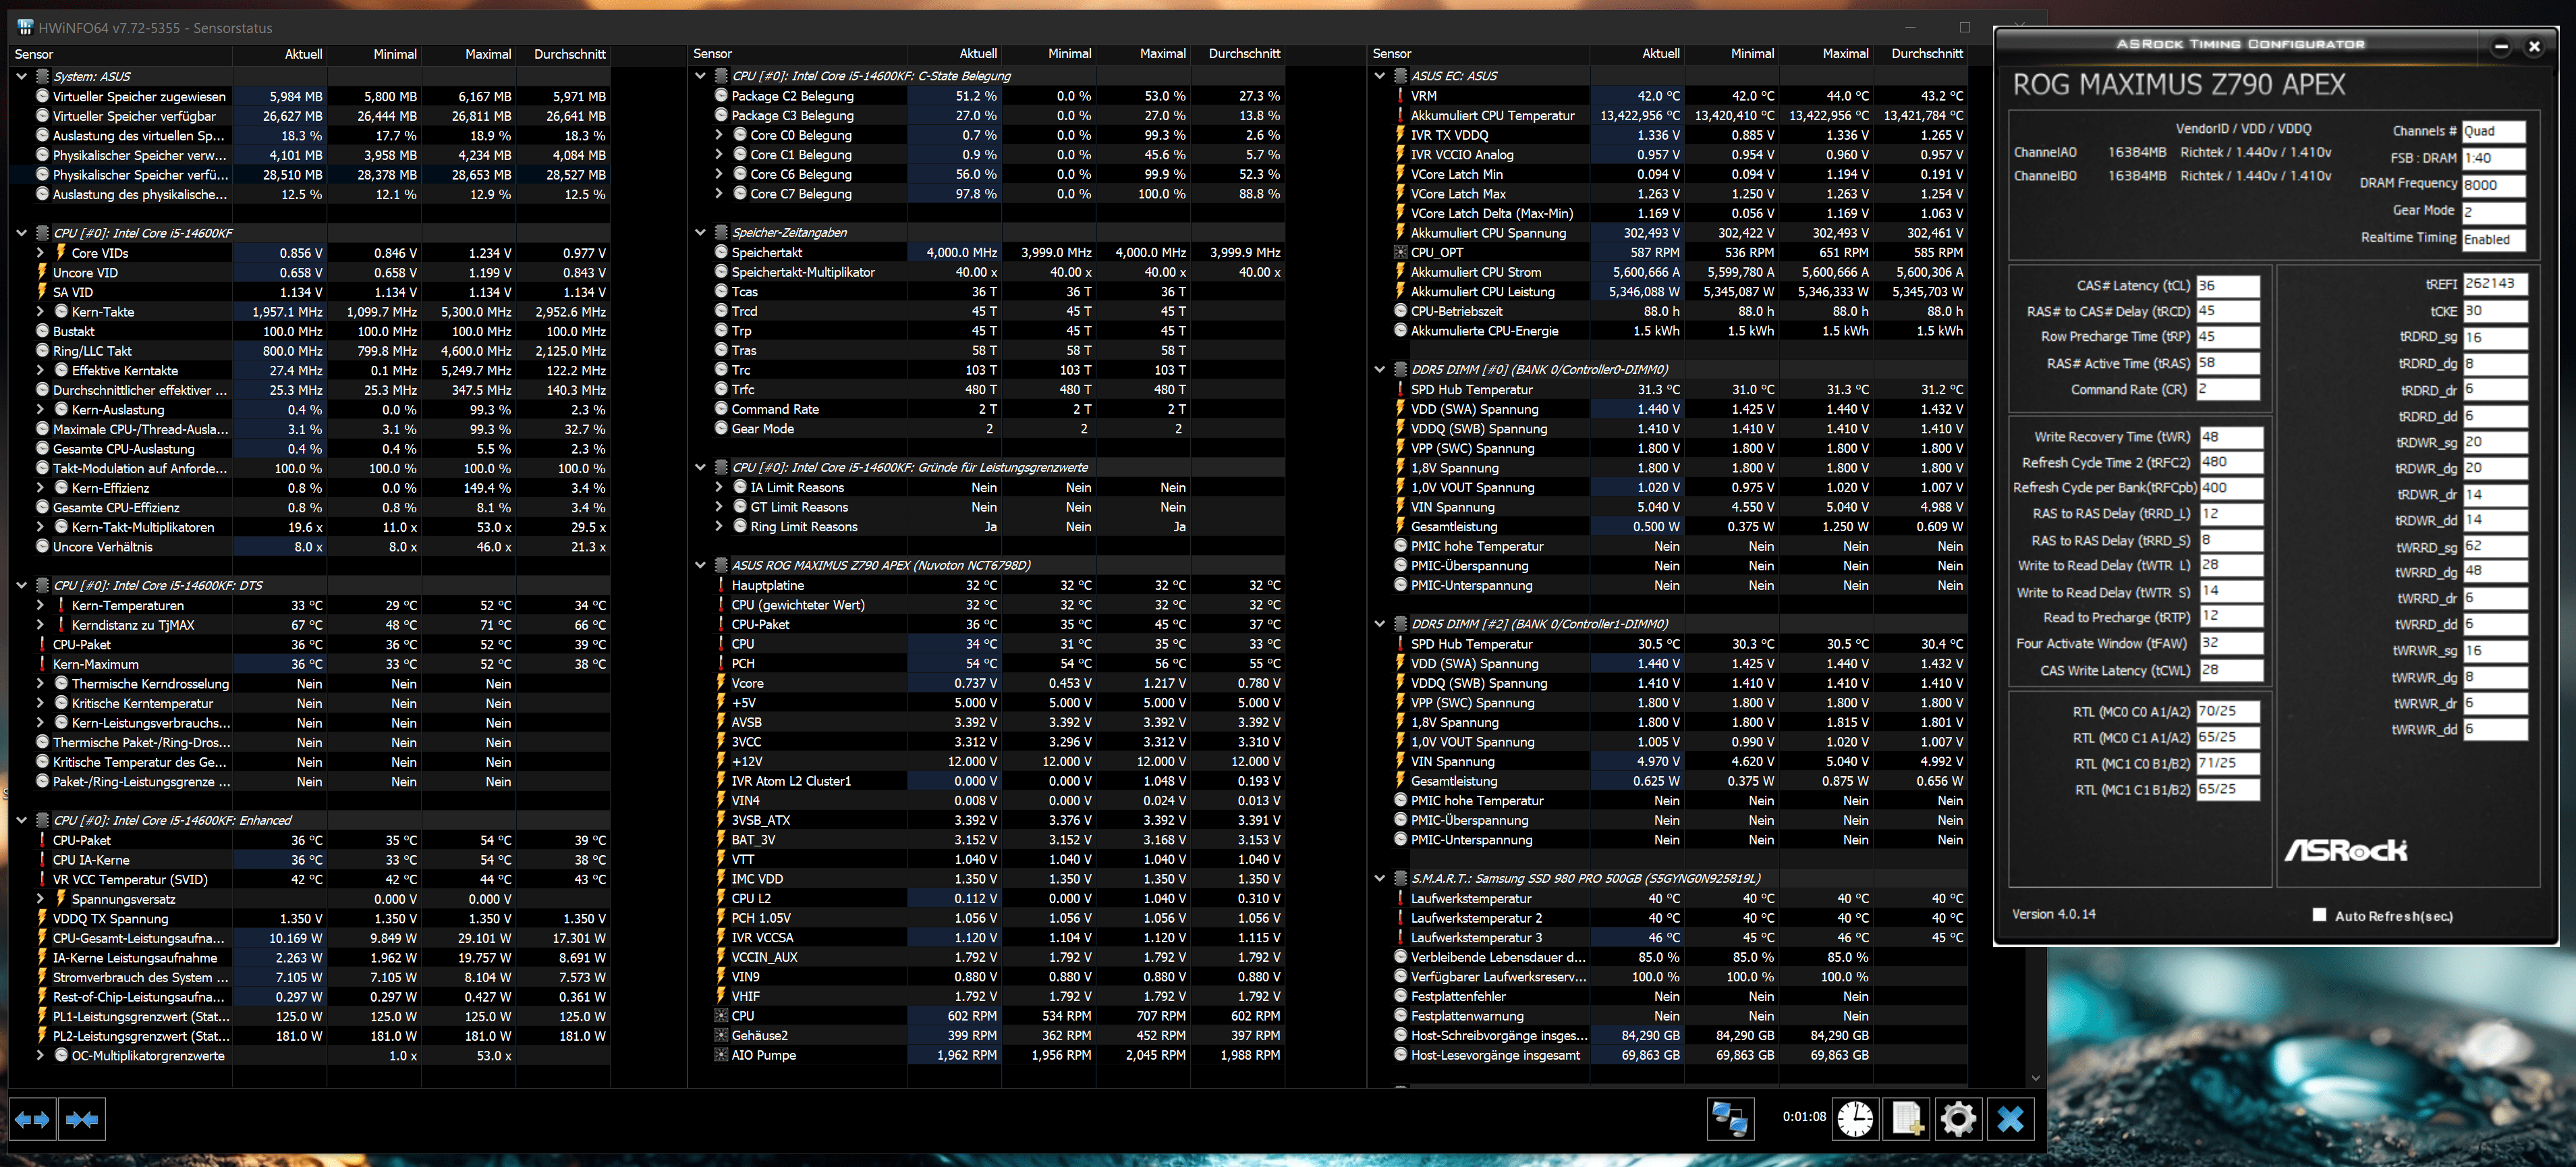
Task: Click the CAS# Latency (tCL) input field
Action: [x=2227, y=285]
